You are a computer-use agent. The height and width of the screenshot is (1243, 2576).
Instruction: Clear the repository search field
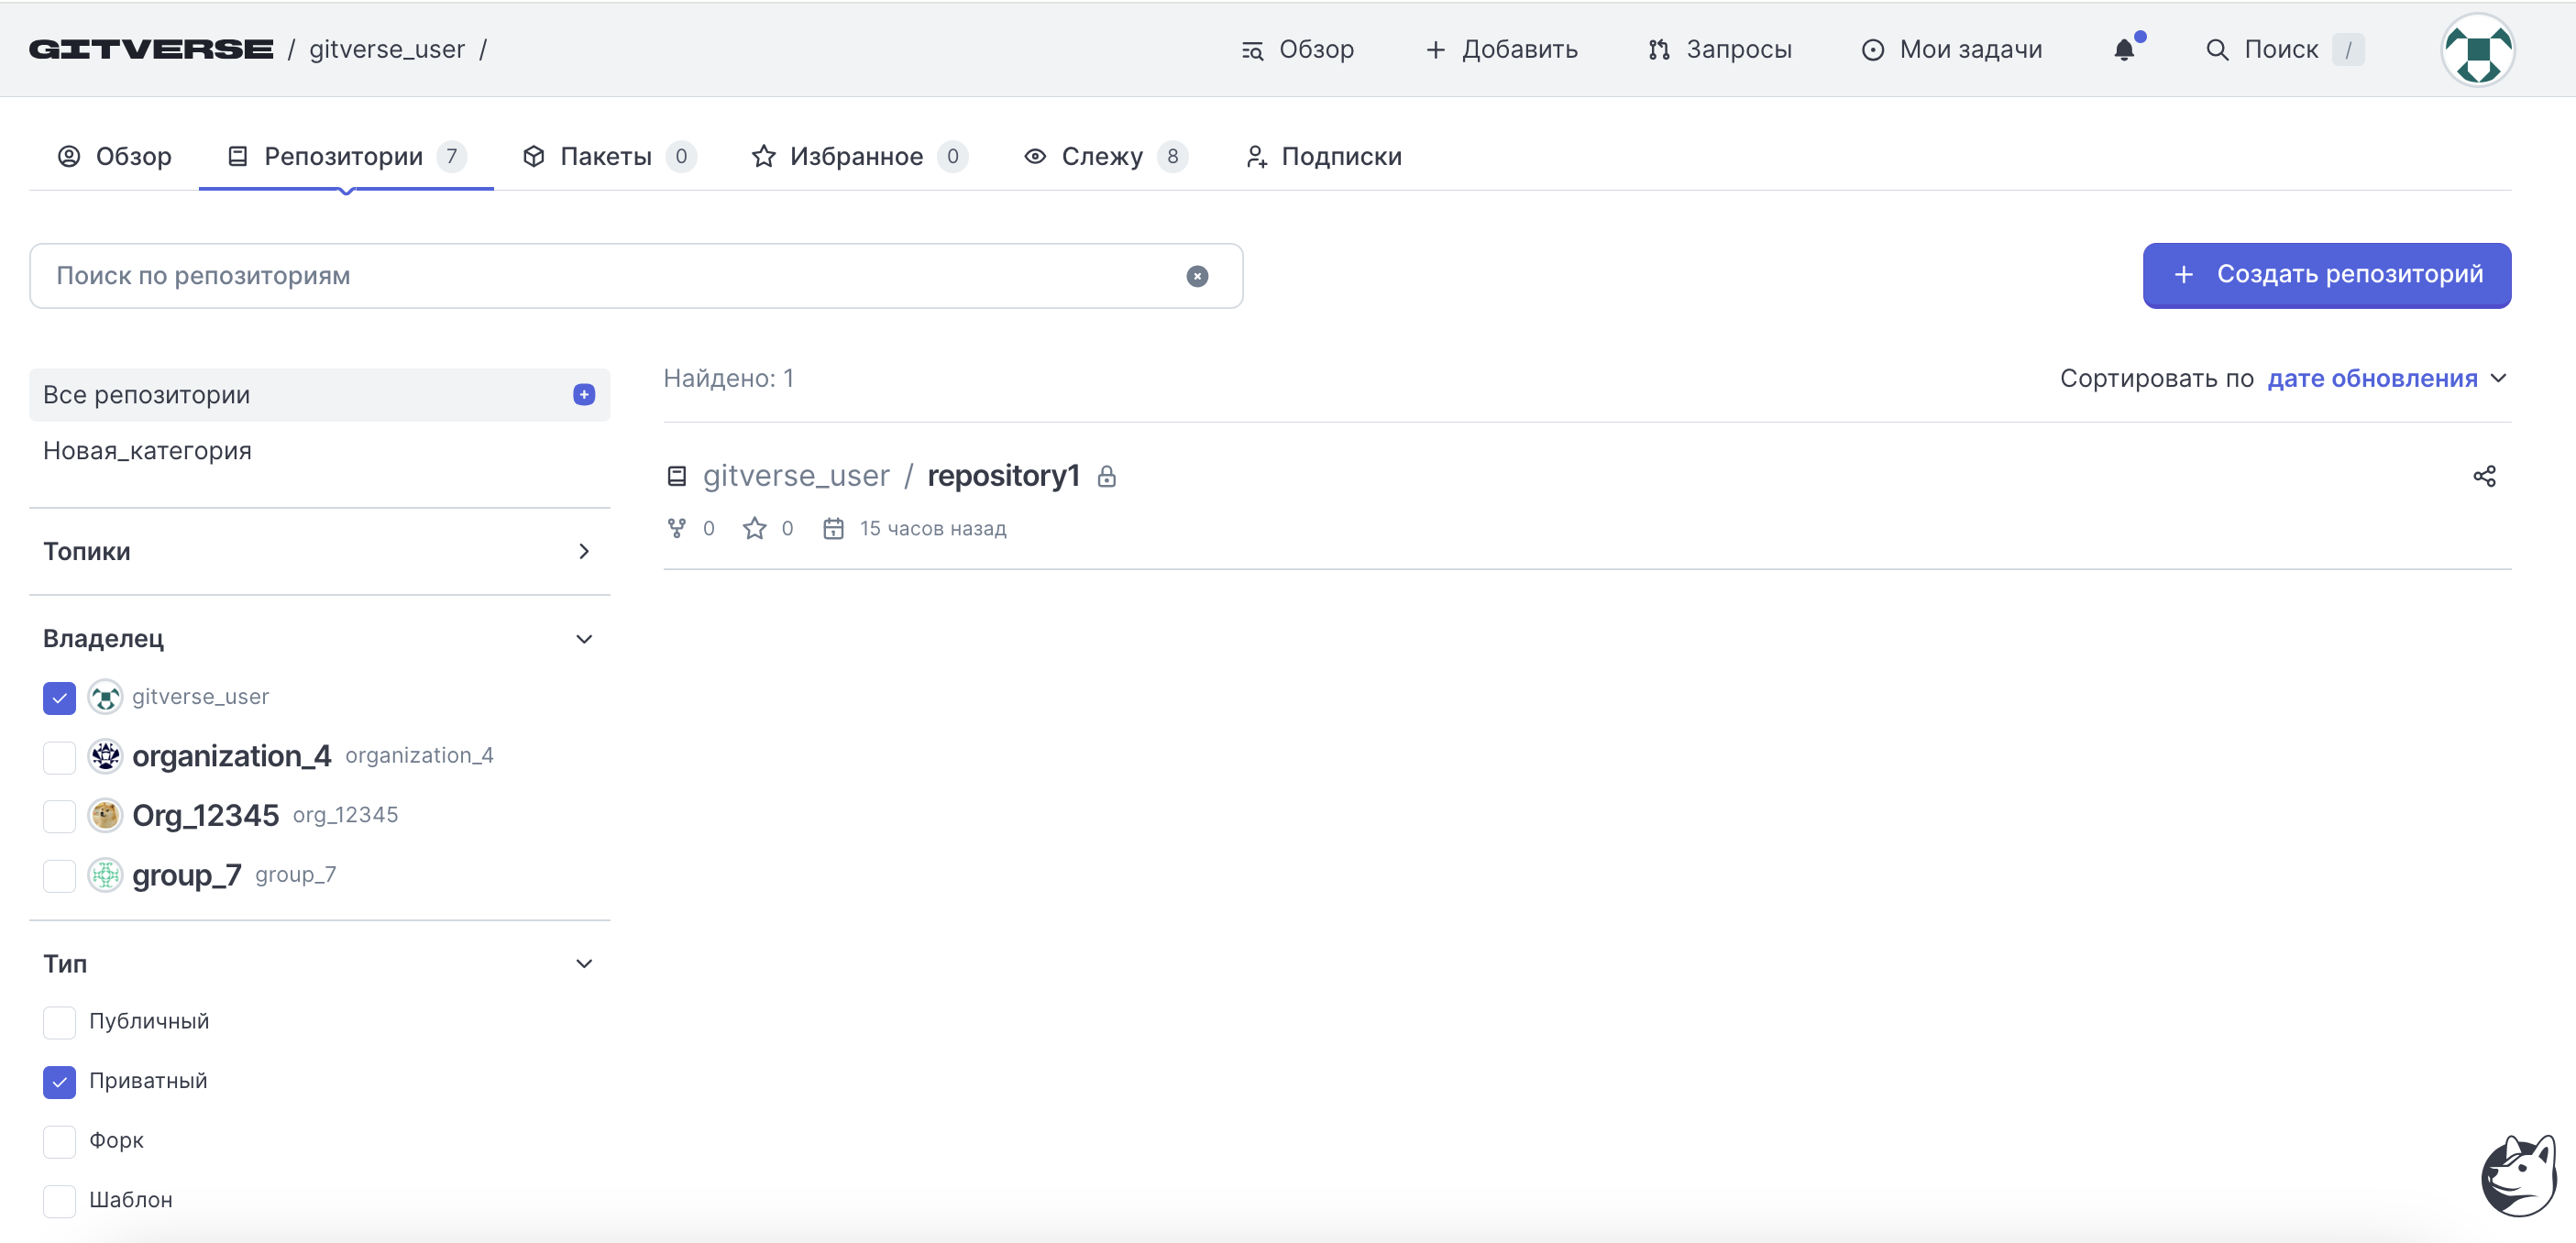click(x=1197, y=276)
